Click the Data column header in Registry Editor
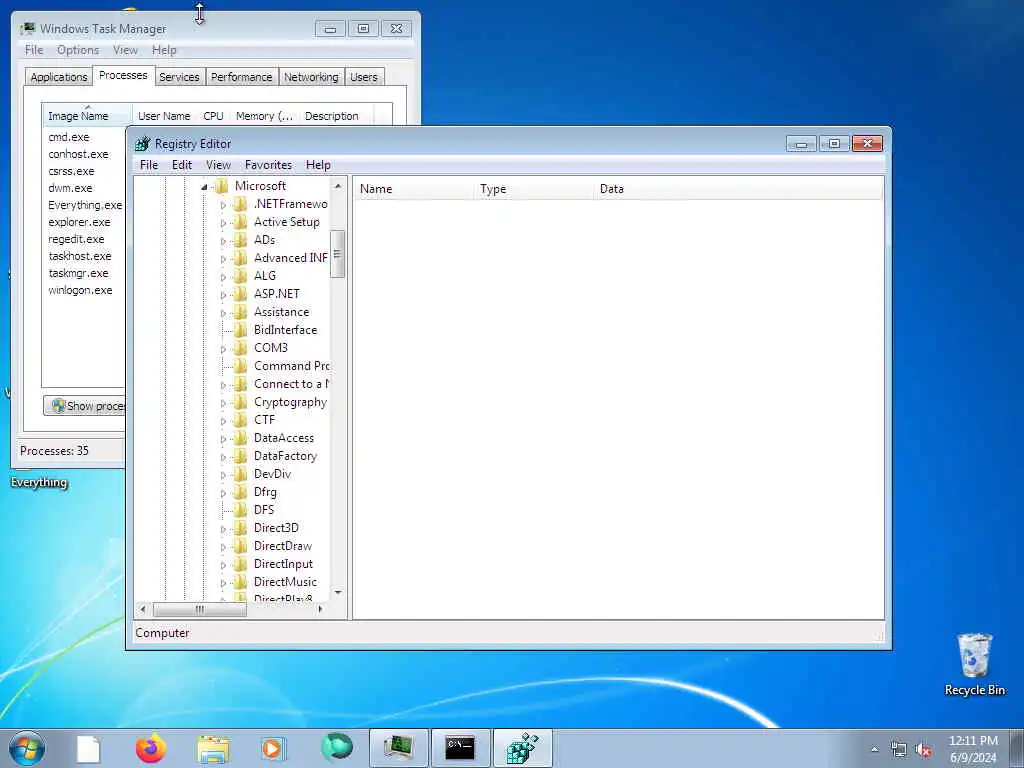The image size is (1024, 768). (738, 189)
